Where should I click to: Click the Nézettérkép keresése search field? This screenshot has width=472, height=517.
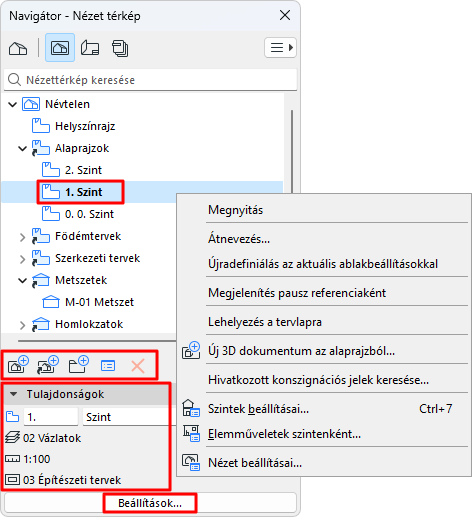[x=150, y=80]
